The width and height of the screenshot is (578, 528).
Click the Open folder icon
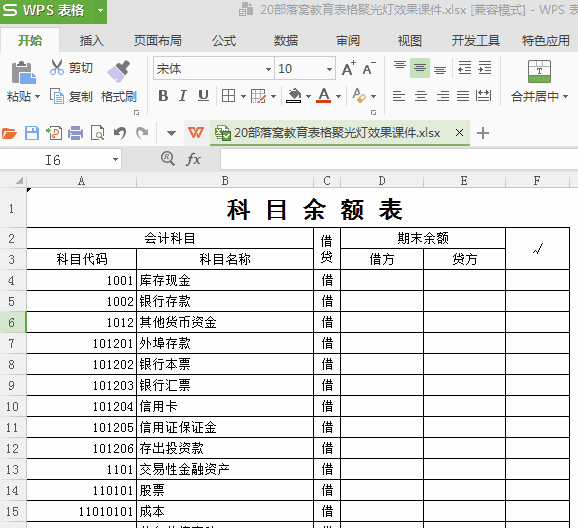(x=10, y=133)
